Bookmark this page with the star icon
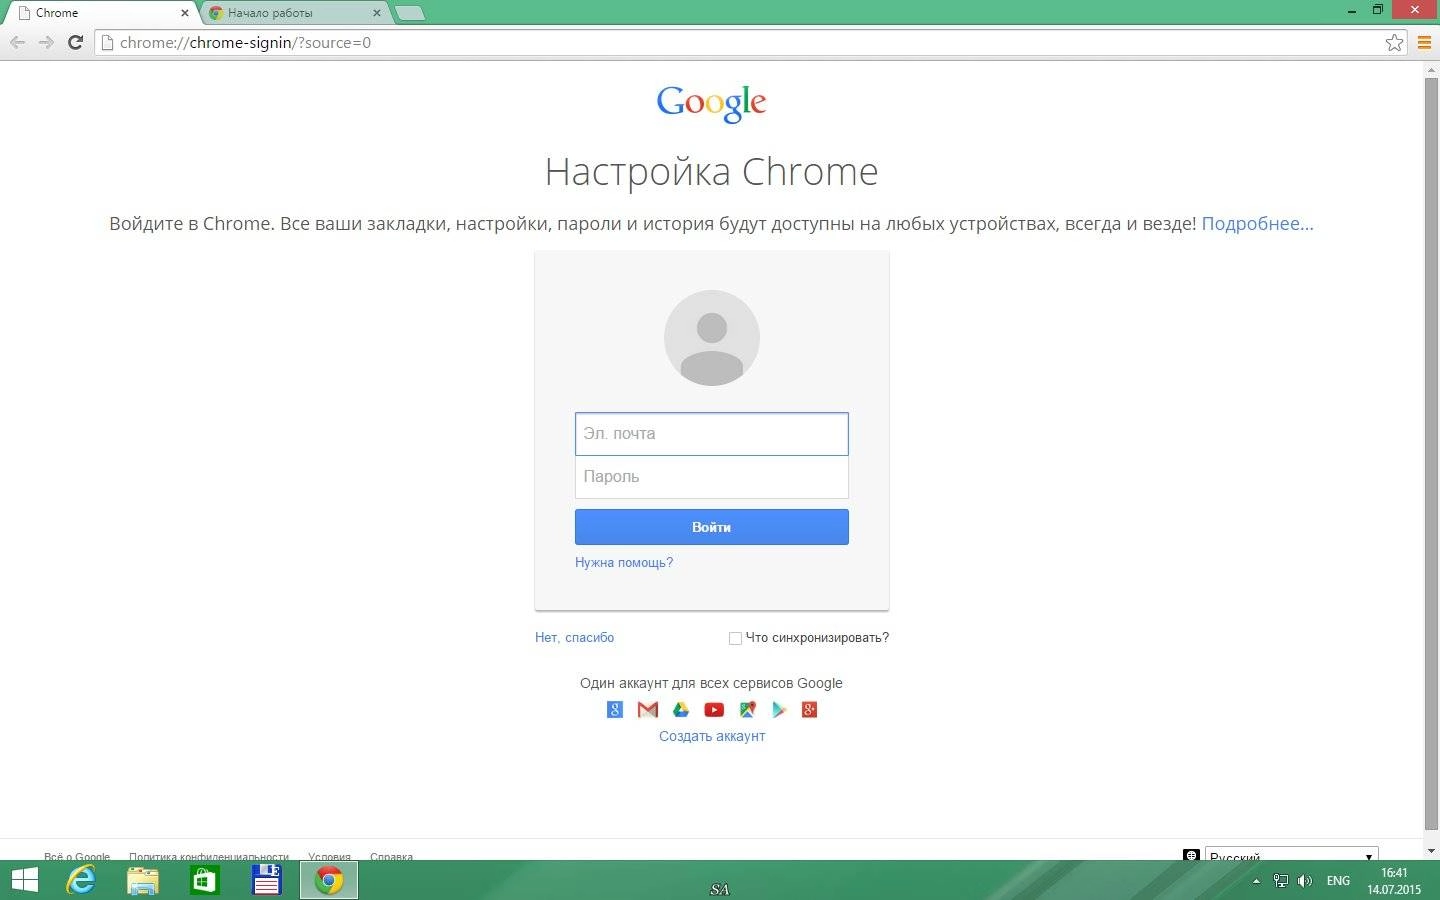Image resolution: width=1440 pixels, height=900 pixels. [1394, 42]
